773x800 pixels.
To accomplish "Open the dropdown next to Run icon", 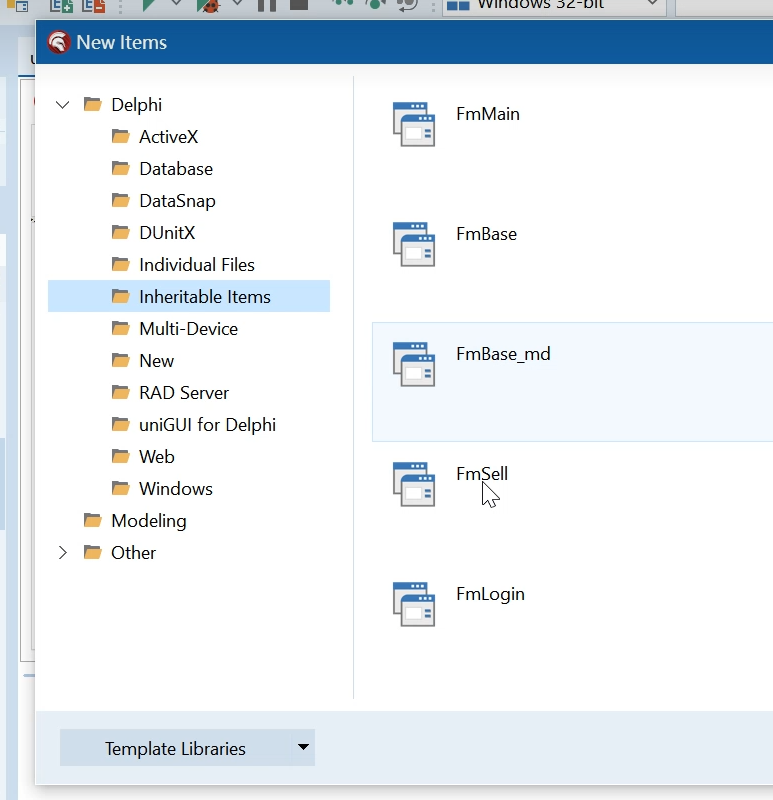I will pyautogui.click(x=177, y=3).
